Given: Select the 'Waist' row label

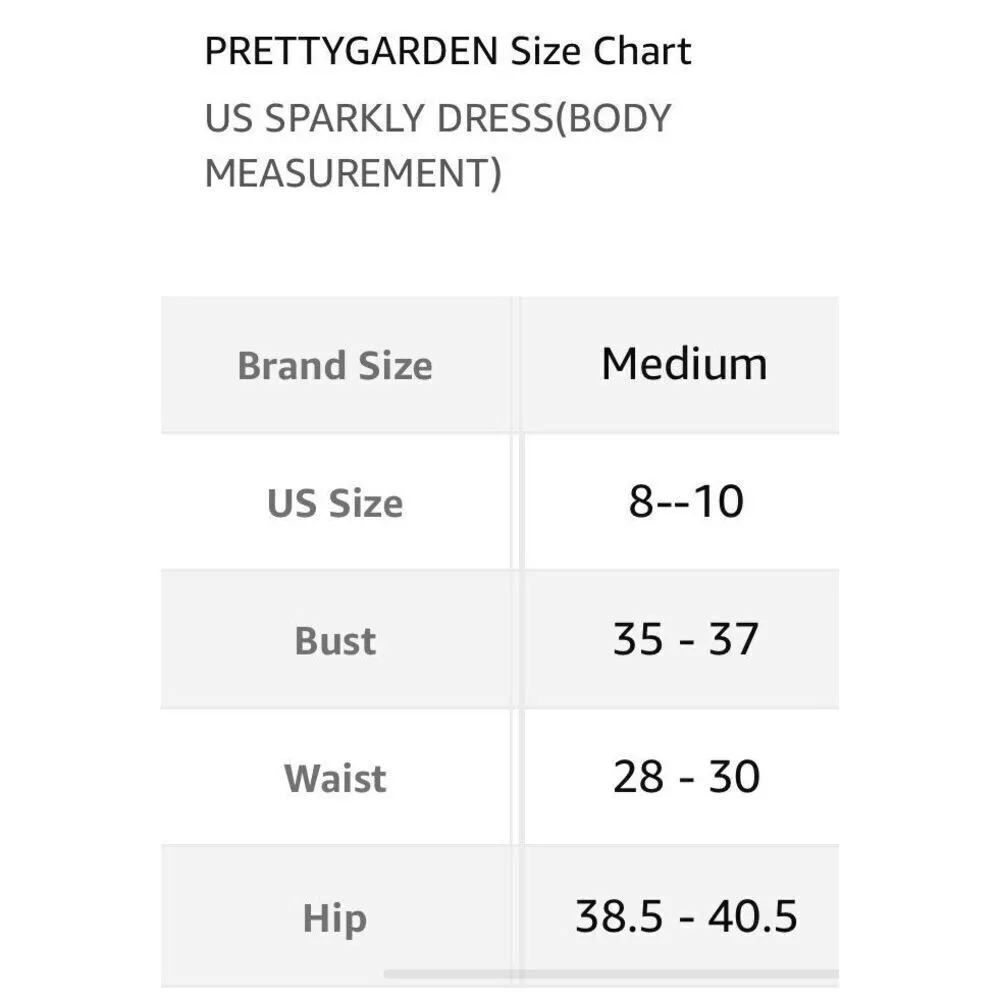Looking at the screenshot, I should (335, 778).
